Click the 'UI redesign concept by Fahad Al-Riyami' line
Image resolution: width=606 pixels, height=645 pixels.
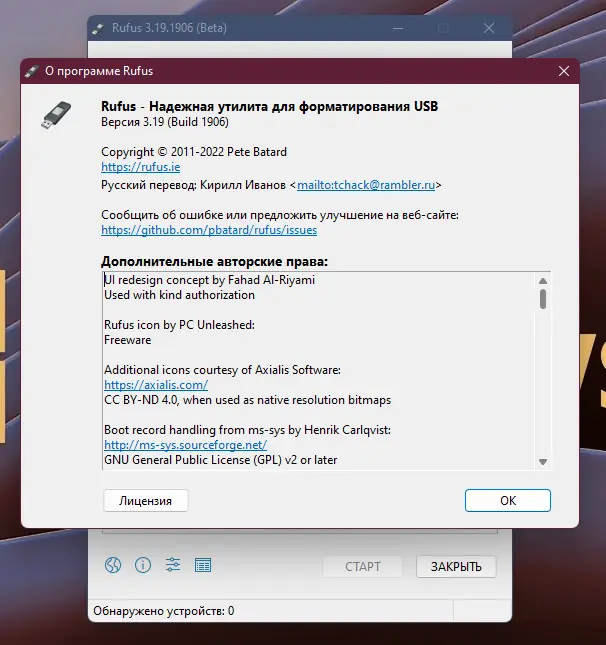(209, 280)
